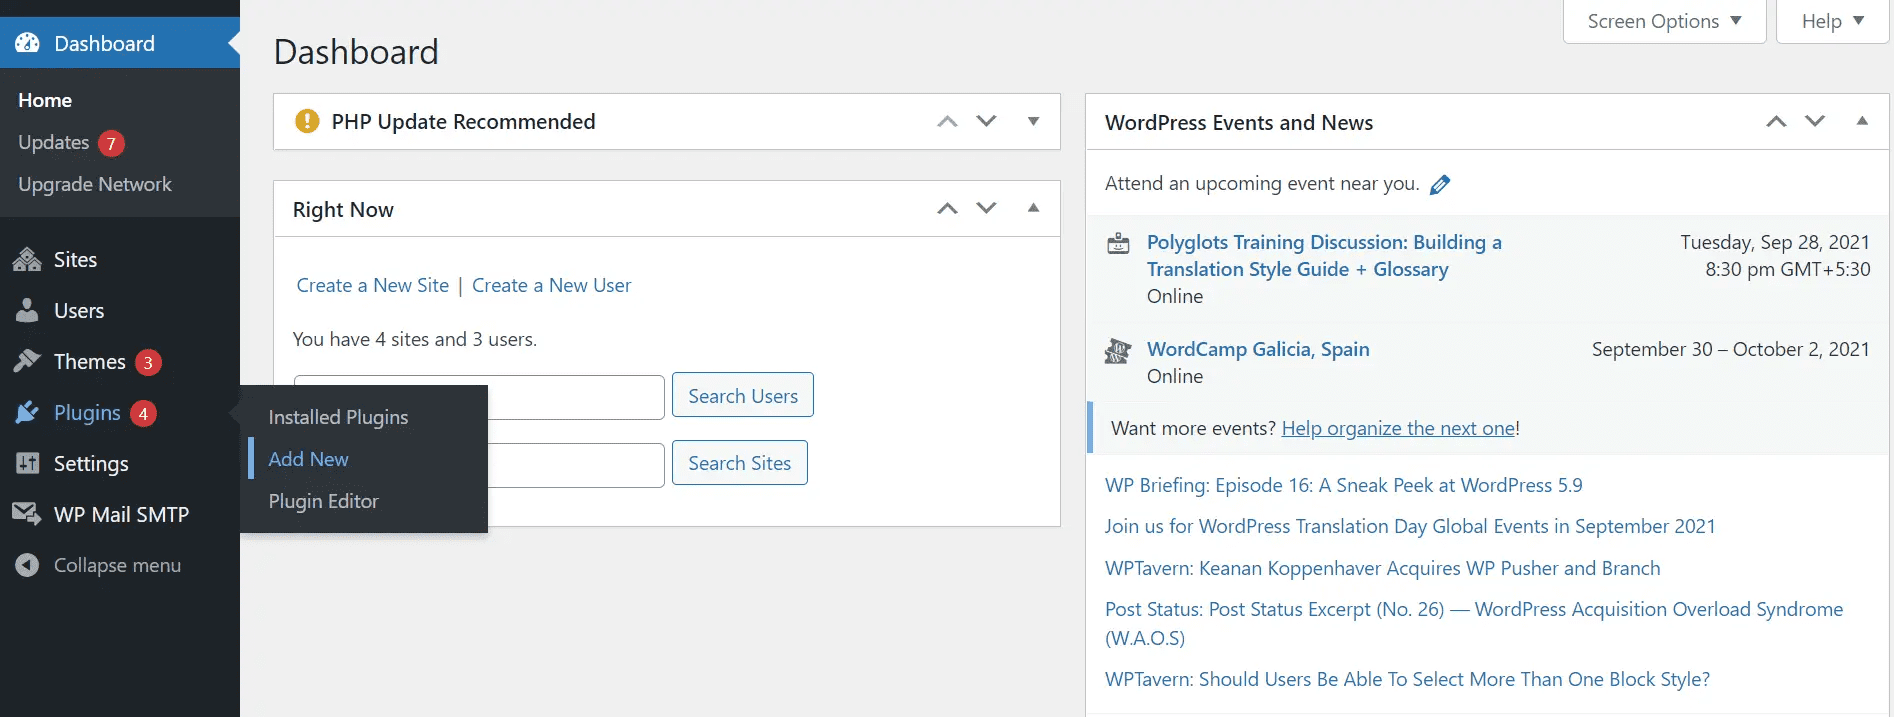Click the Sites houses icon

(x=27, y=260)
